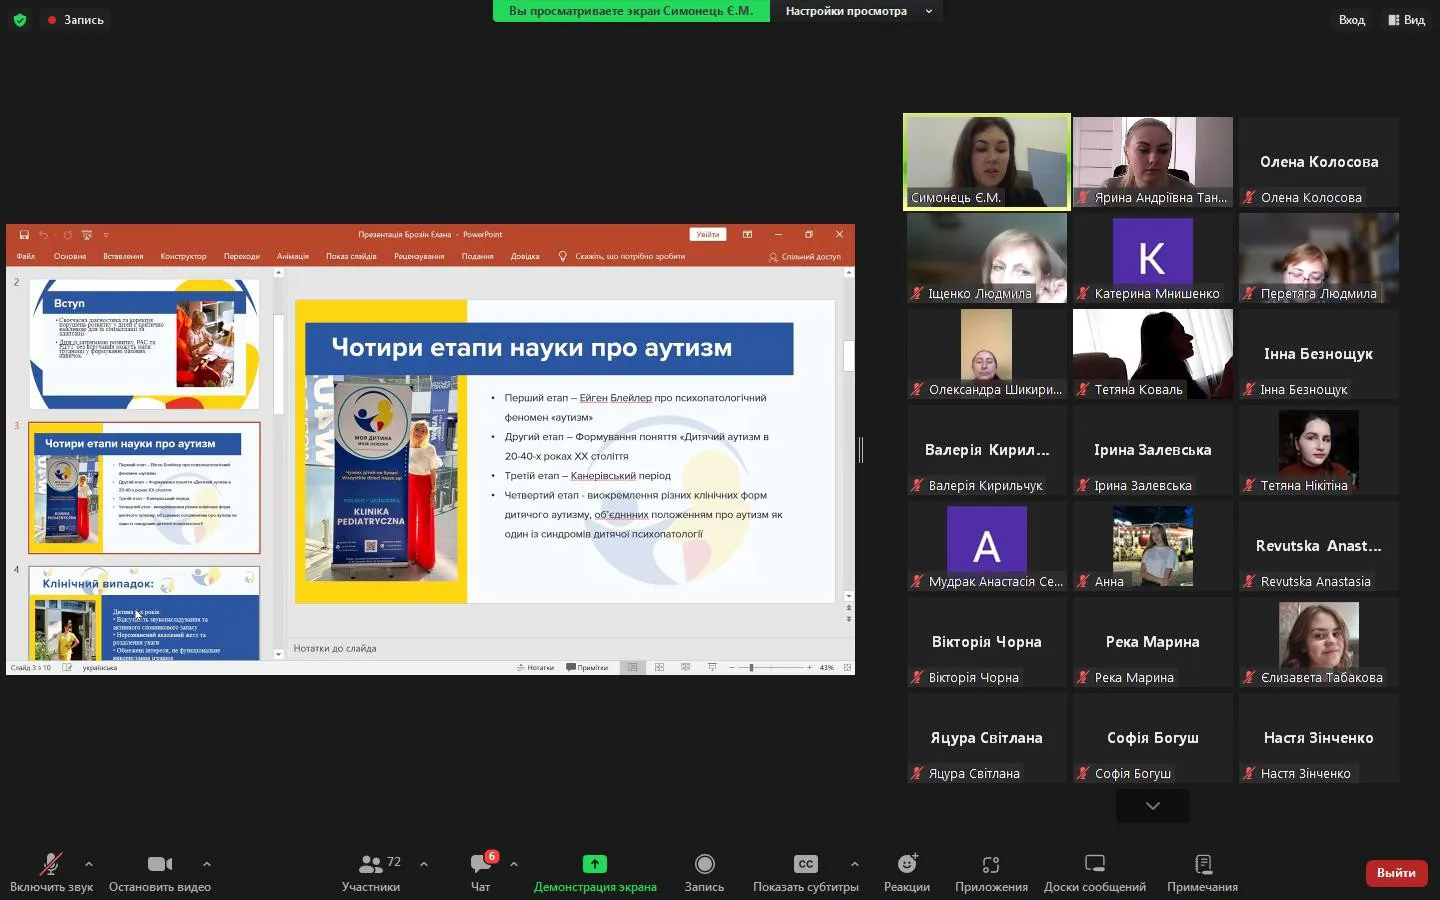The image size is (1440, 900).
Task: Click the slide title Чотири етапи науки про аутизм
Action: pyautogui.click(x=532, y=348)
